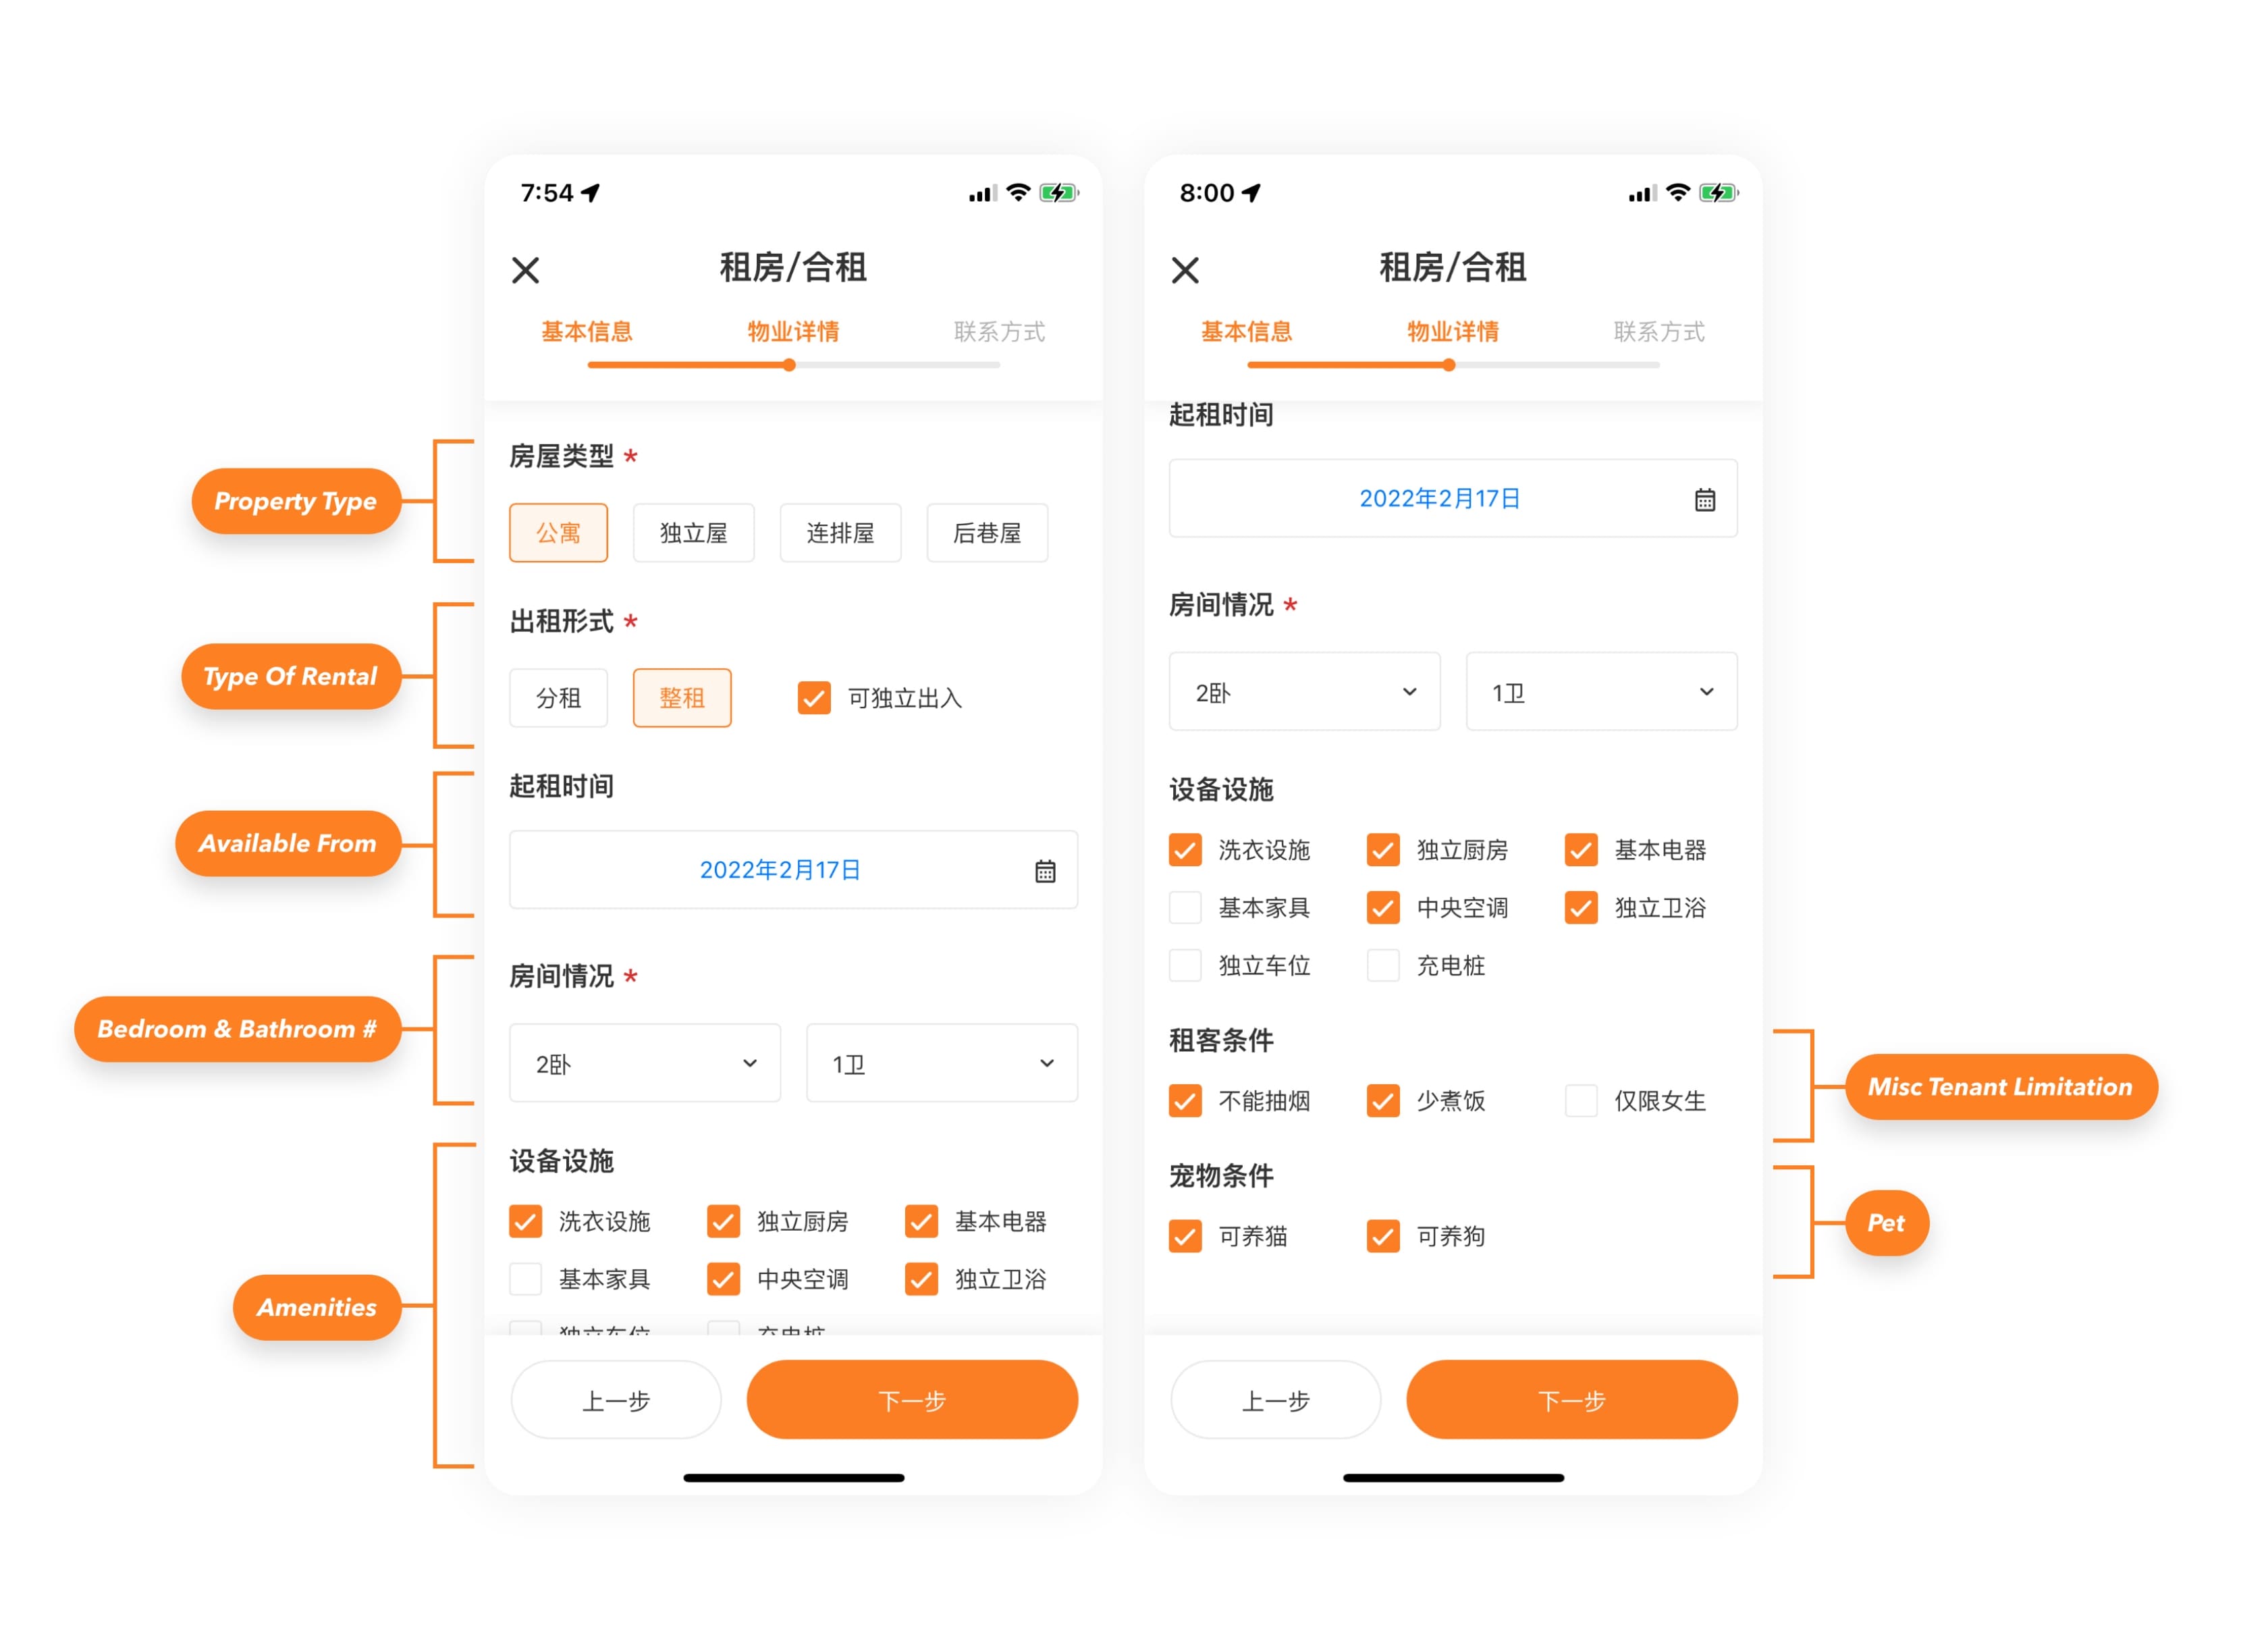Open the 1卫 dropdown on right phone
This screenshot has height=1650, width=2268.
tap(1601, 692)
